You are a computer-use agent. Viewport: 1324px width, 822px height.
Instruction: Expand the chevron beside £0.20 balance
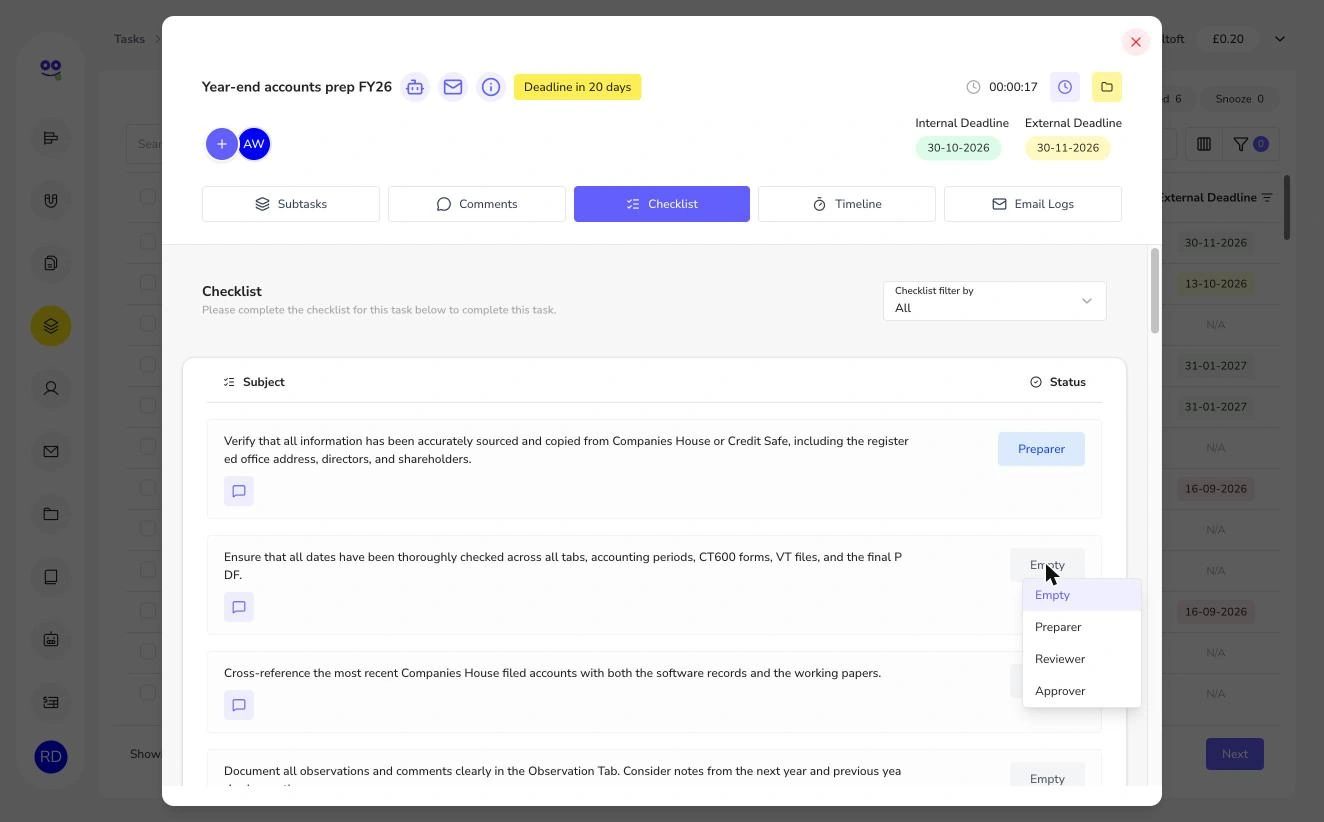(x=1280, y=39)
